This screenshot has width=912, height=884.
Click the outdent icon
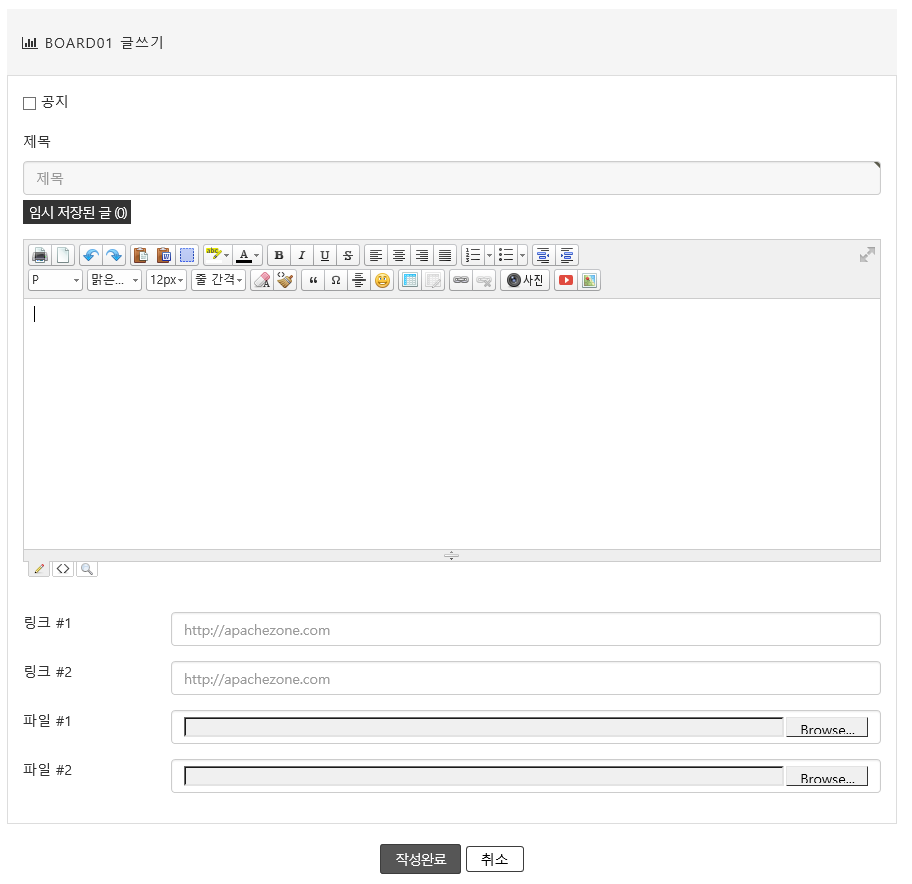(543, 255)
